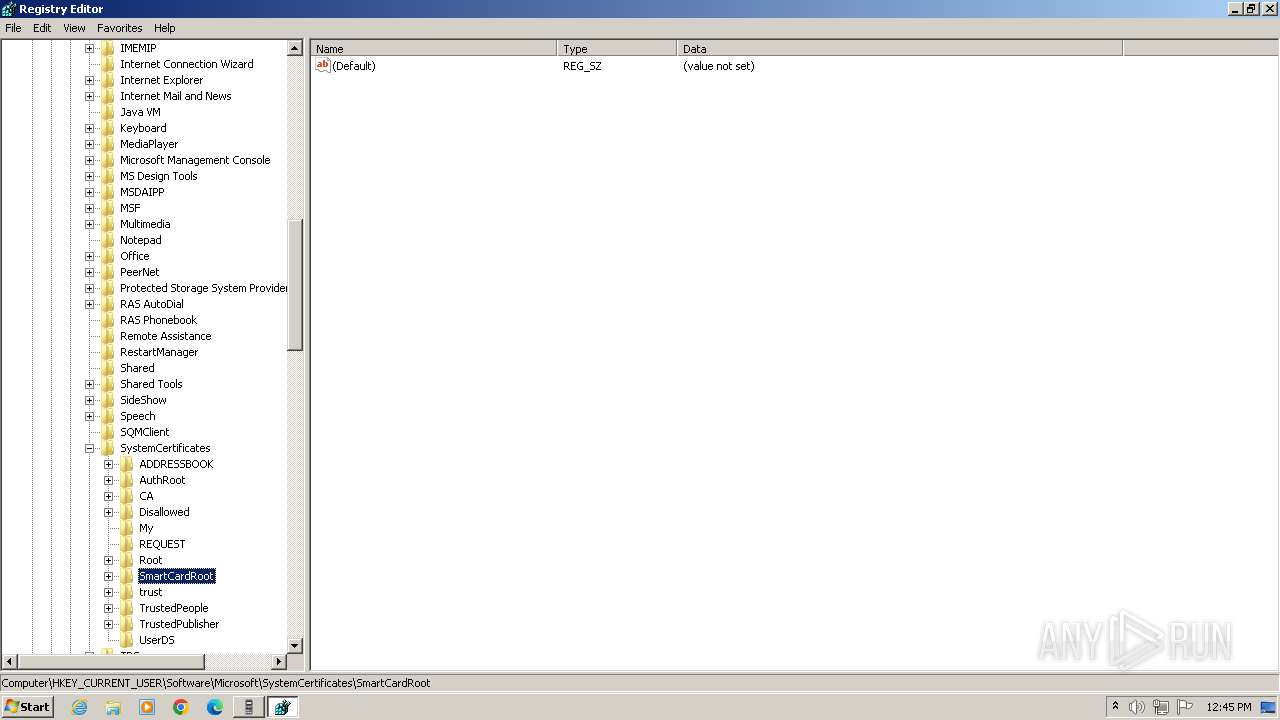Select the Notepad key folder icon
This screenshot has height=720, width=1280.
[108, 240]
